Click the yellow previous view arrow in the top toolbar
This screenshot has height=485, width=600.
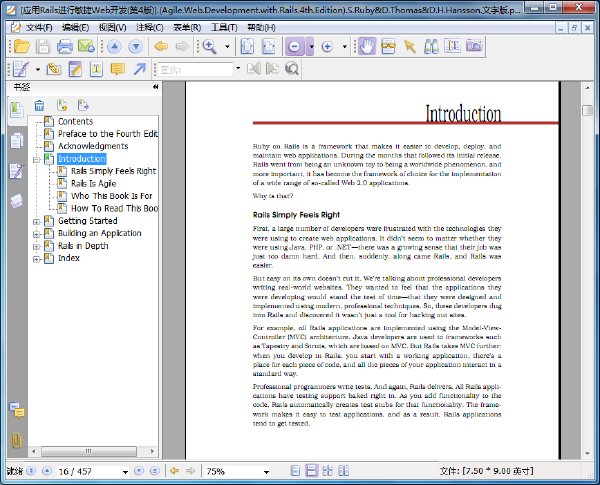pos(161,46)
